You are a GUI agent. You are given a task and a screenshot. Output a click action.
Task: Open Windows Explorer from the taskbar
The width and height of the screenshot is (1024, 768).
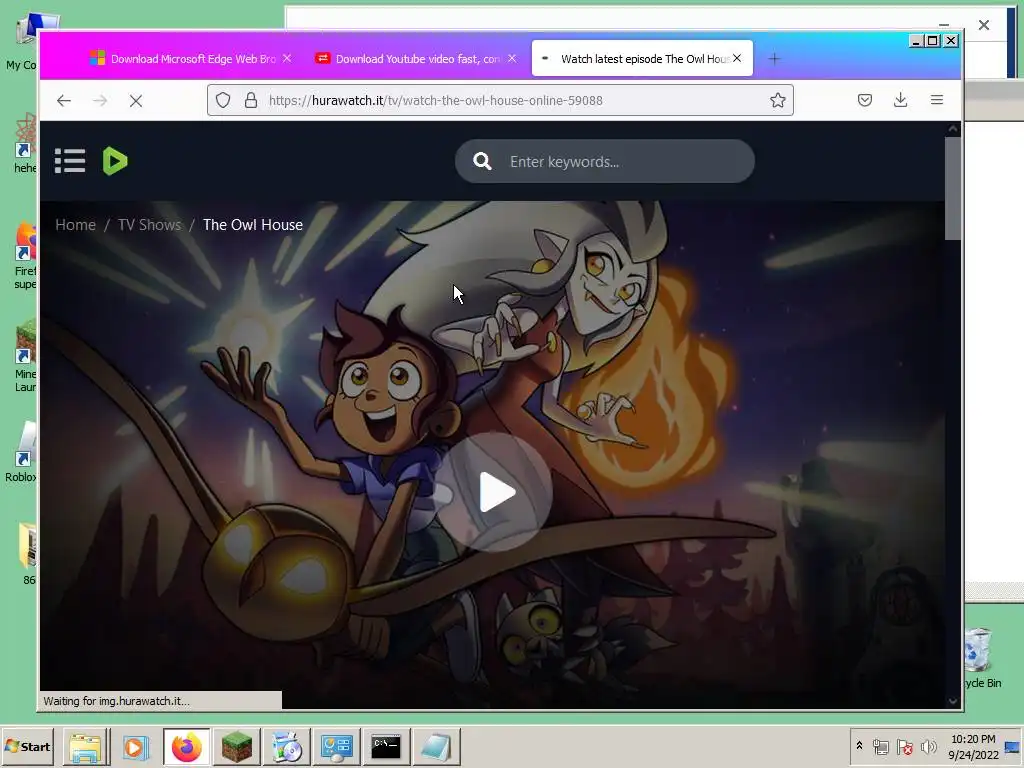tap(86, 747)
